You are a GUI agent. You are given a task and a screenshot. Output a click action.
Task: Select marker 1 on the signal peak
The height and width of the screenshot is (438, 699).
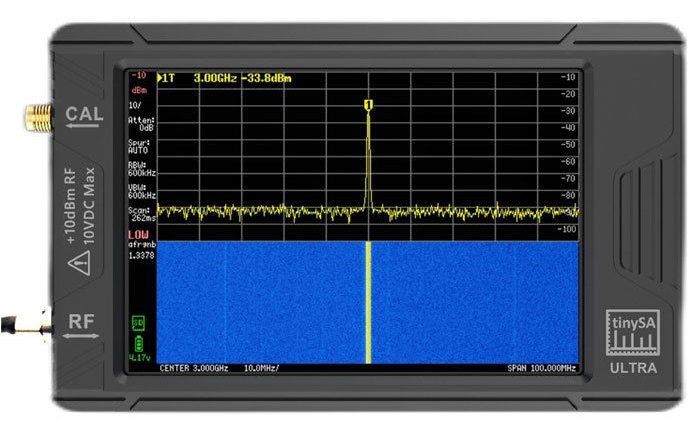click(368, 104)
